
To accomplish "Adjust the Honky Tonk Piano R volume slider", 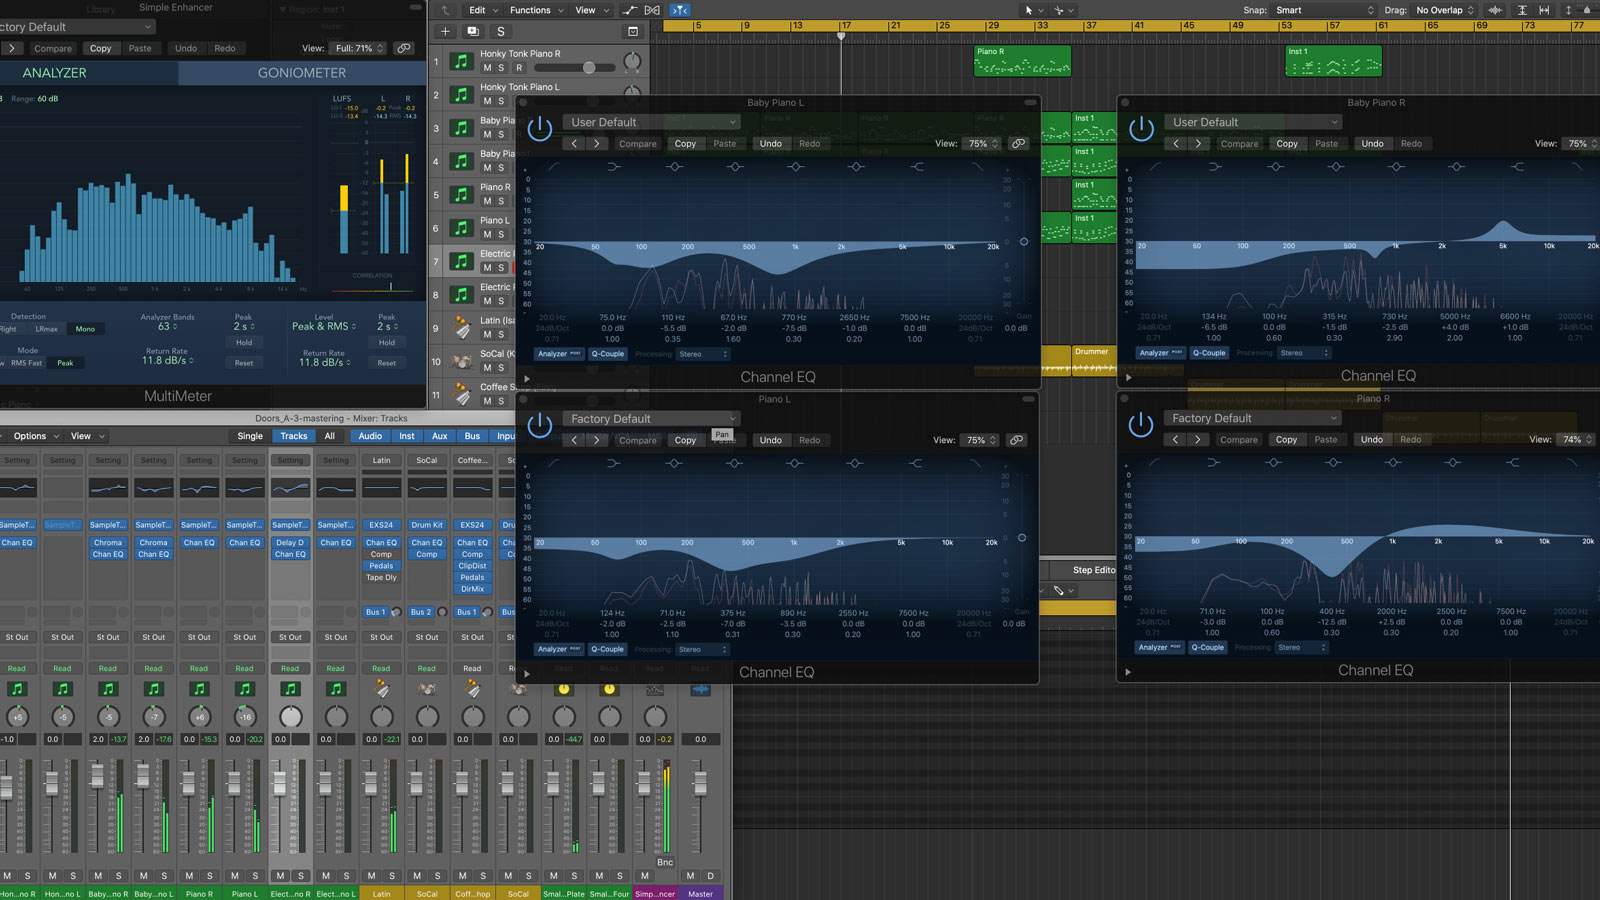I will (x=589, y=68).
